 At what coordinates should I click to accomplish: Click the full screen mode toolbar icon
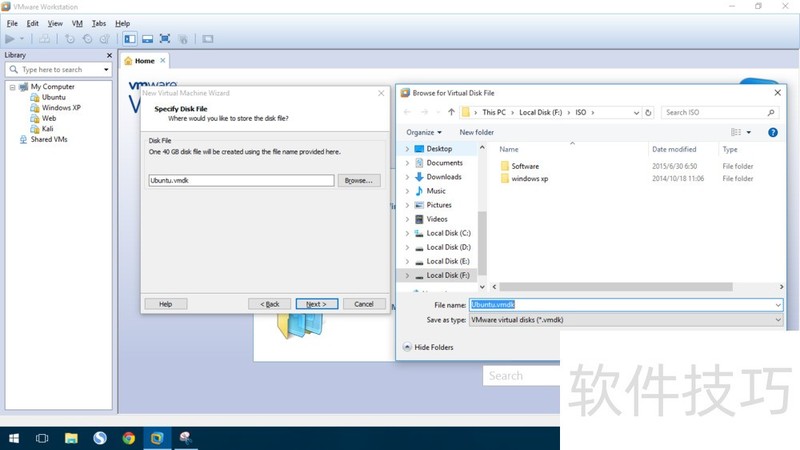point(165,39)
